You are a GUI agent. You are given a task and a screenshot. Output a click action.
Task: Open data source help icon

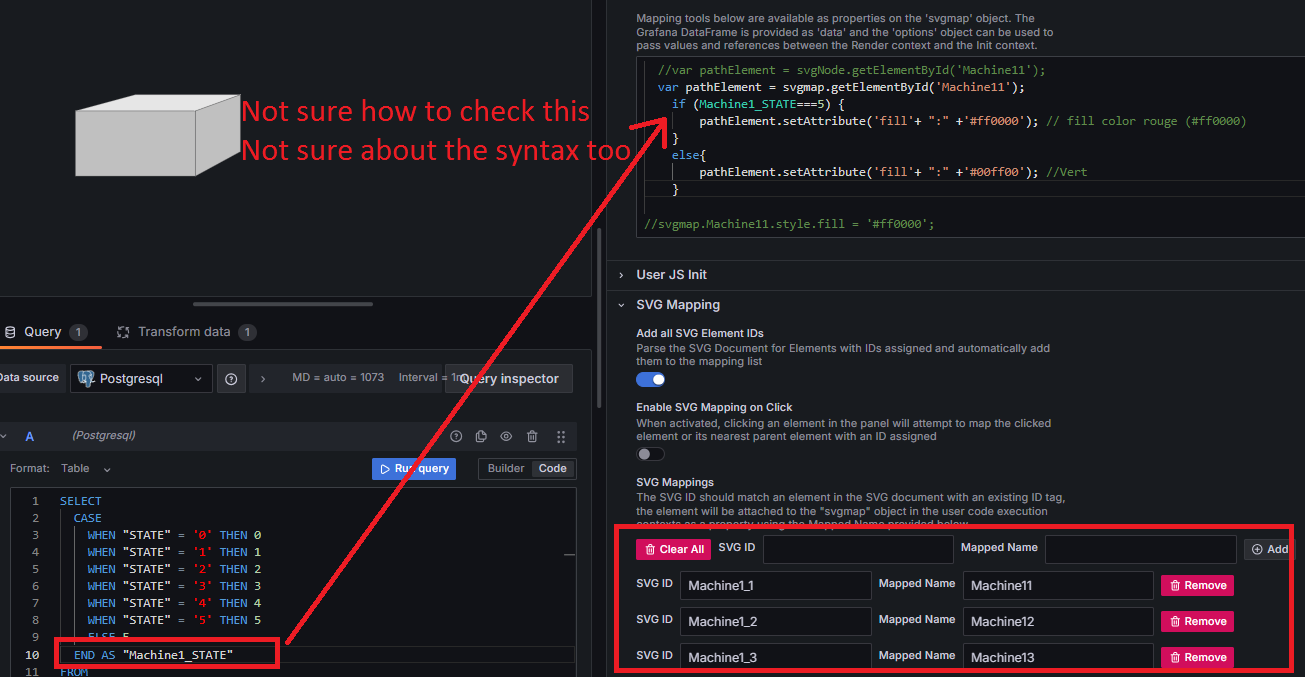(231, 379)
